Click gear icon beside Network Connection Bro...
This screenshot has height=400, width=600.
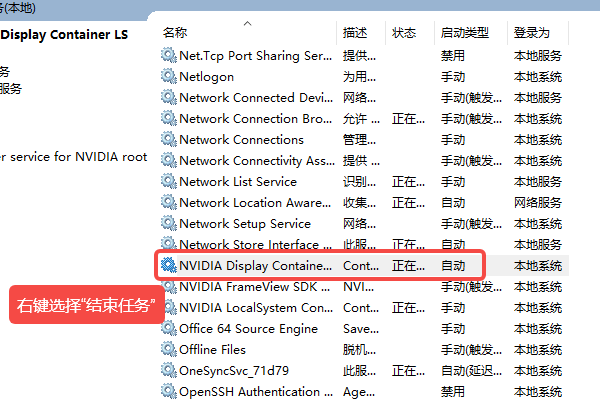tap(168, 118)
